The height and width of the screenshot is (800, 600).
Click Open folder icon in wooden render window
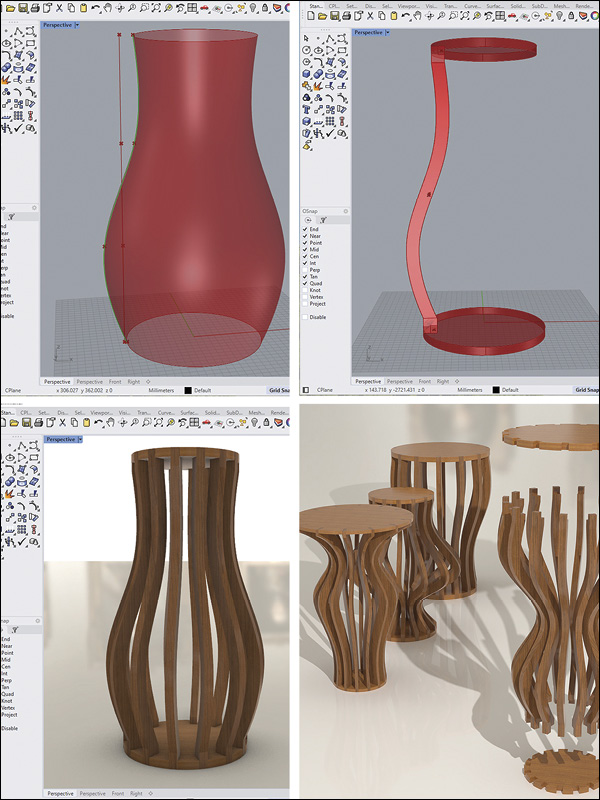click(14, 422)
